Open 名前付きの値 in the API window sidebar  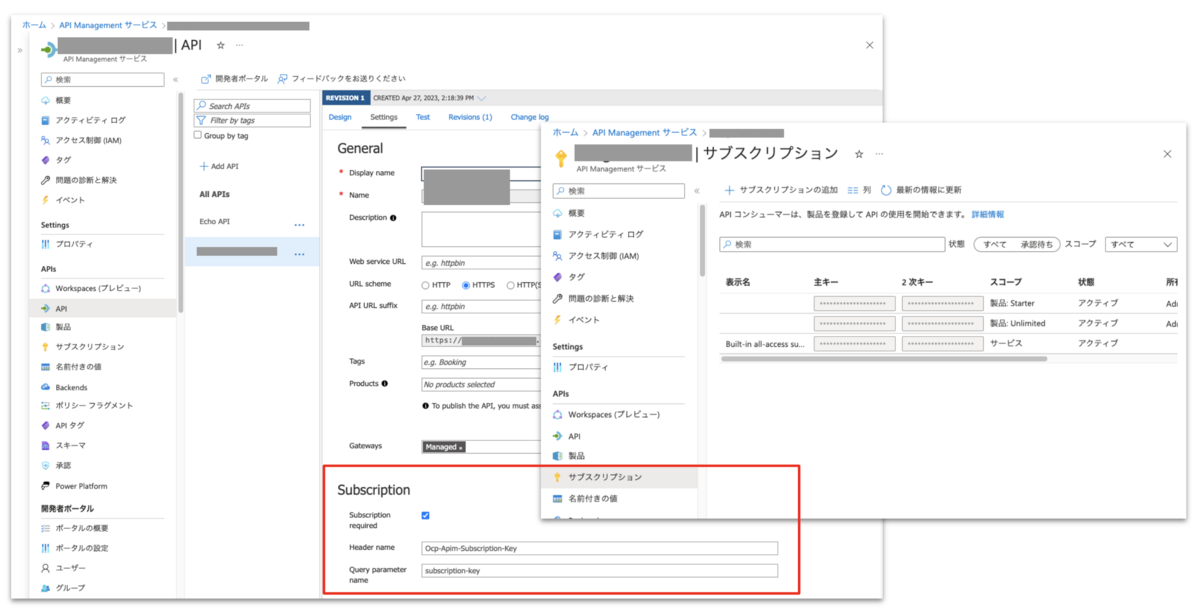[x=79, y=367]
